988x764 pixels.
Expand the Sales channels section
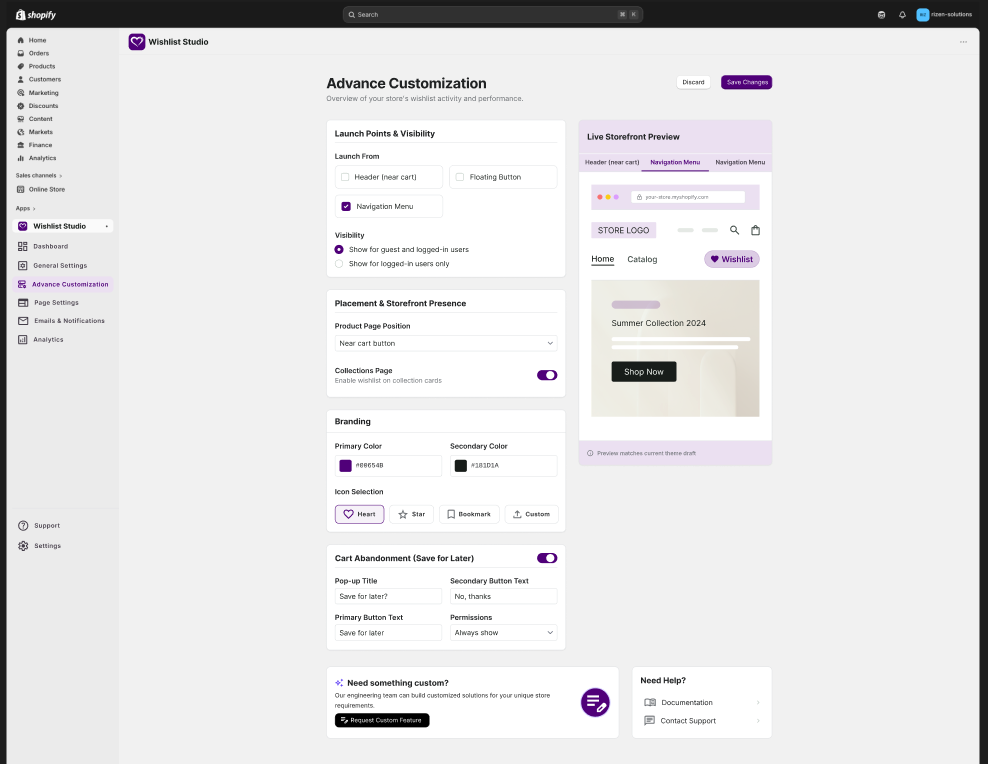[38, 176]
